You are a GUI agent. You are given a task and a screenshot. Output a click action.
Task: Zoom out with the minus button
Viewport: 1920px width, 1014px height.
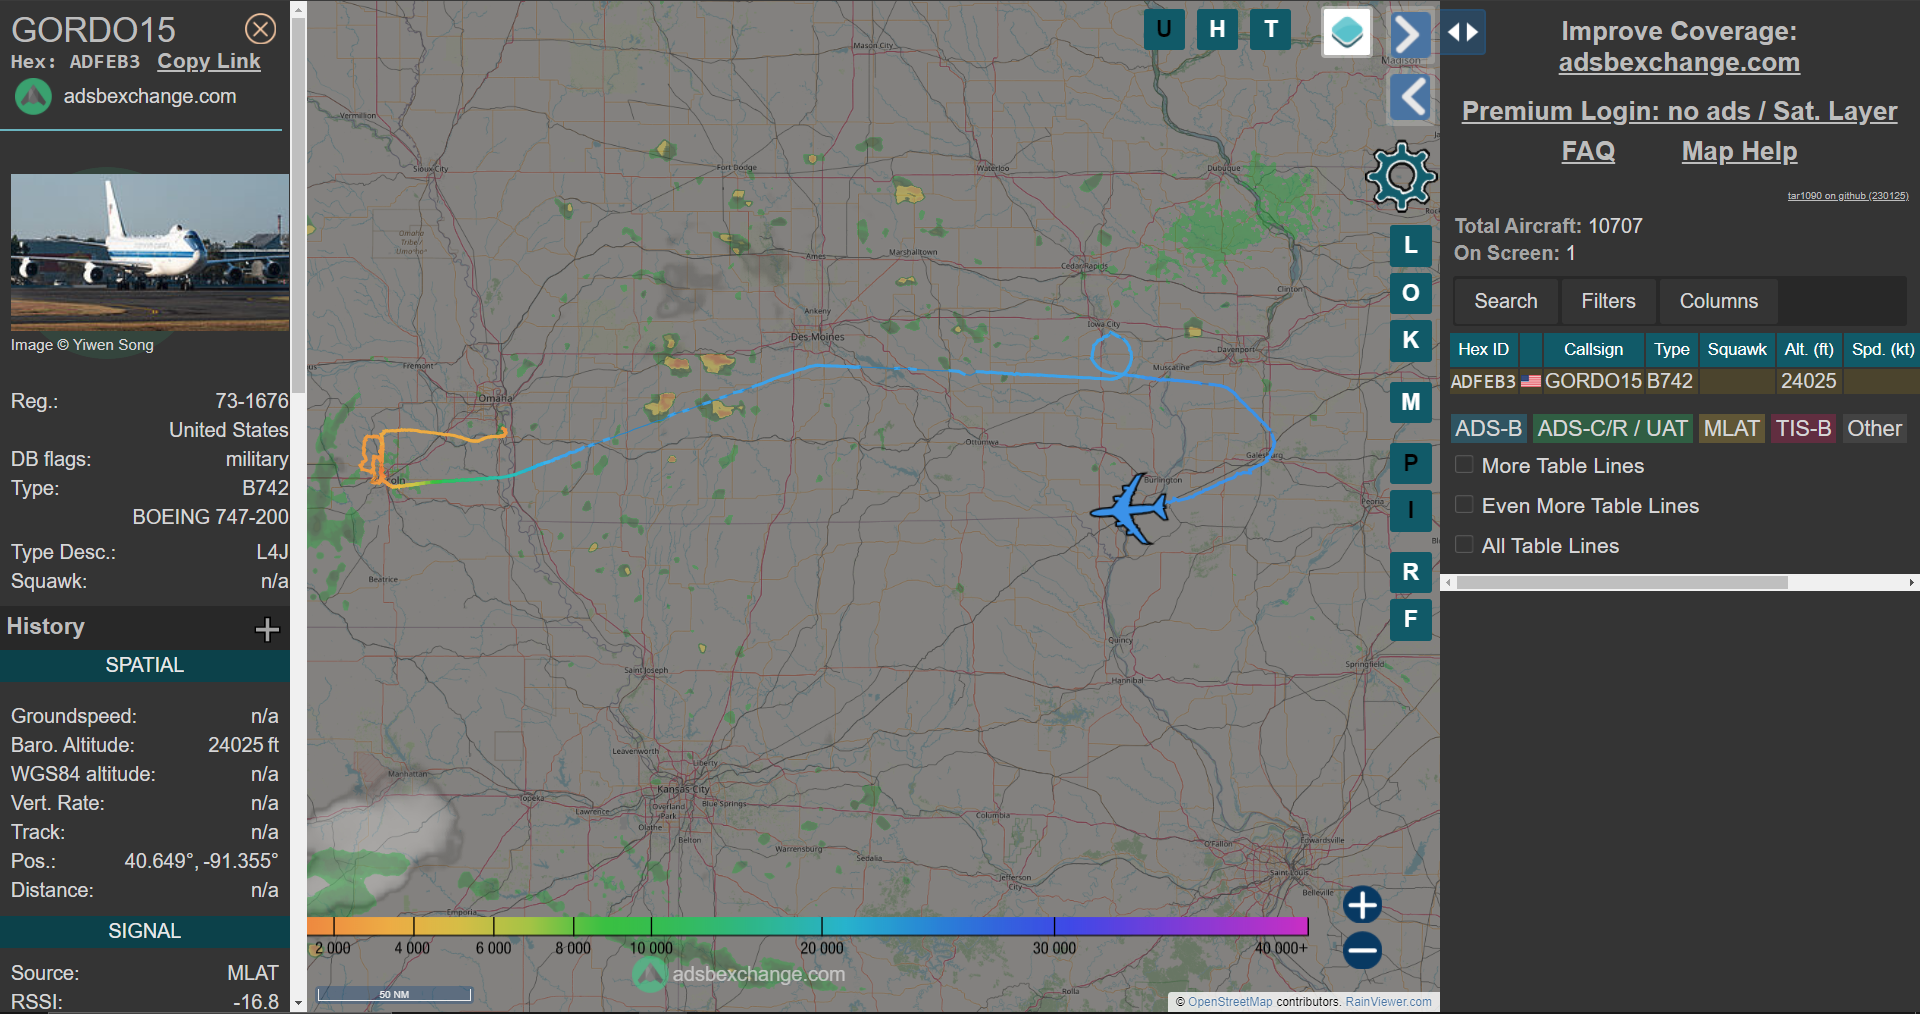click(x=1362, y=950)
